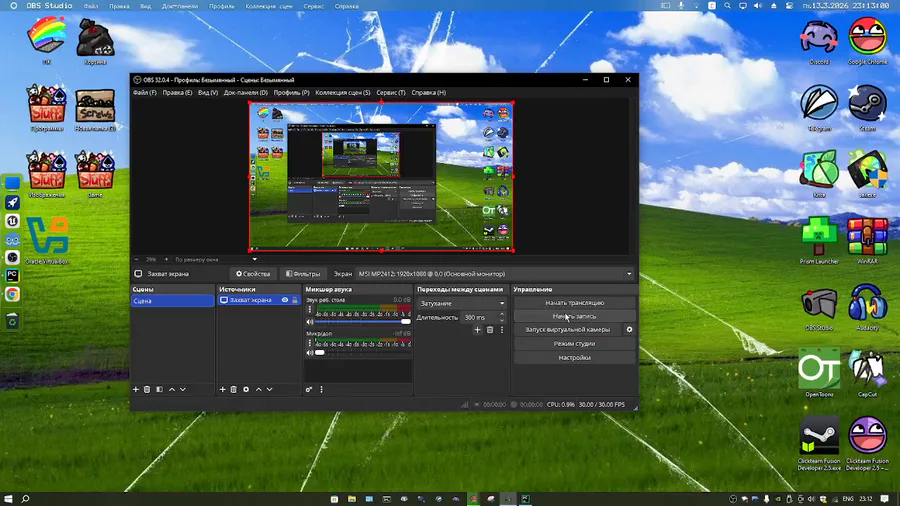The image size is (900, 506).
Task: Open transition properties three-dot menu
Action: coord(502,330)
